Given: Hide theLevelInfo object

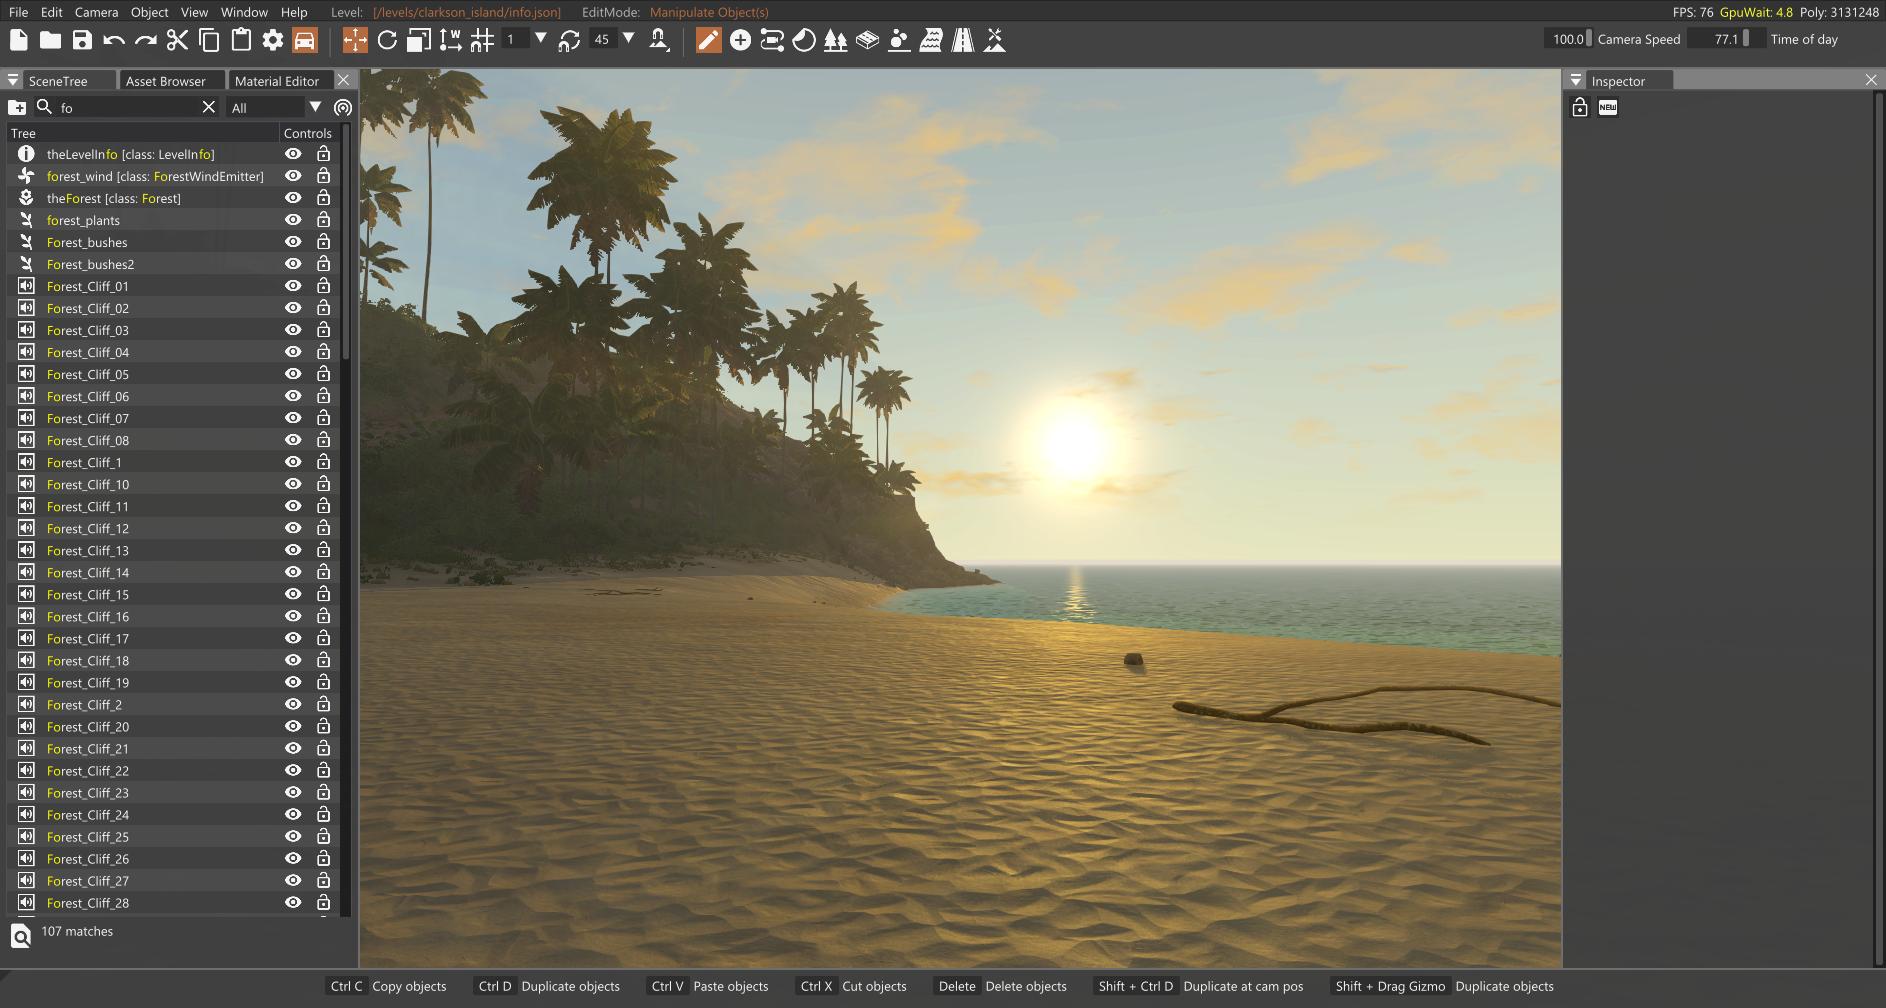Looking at the screenshot, I should (293, 154).
